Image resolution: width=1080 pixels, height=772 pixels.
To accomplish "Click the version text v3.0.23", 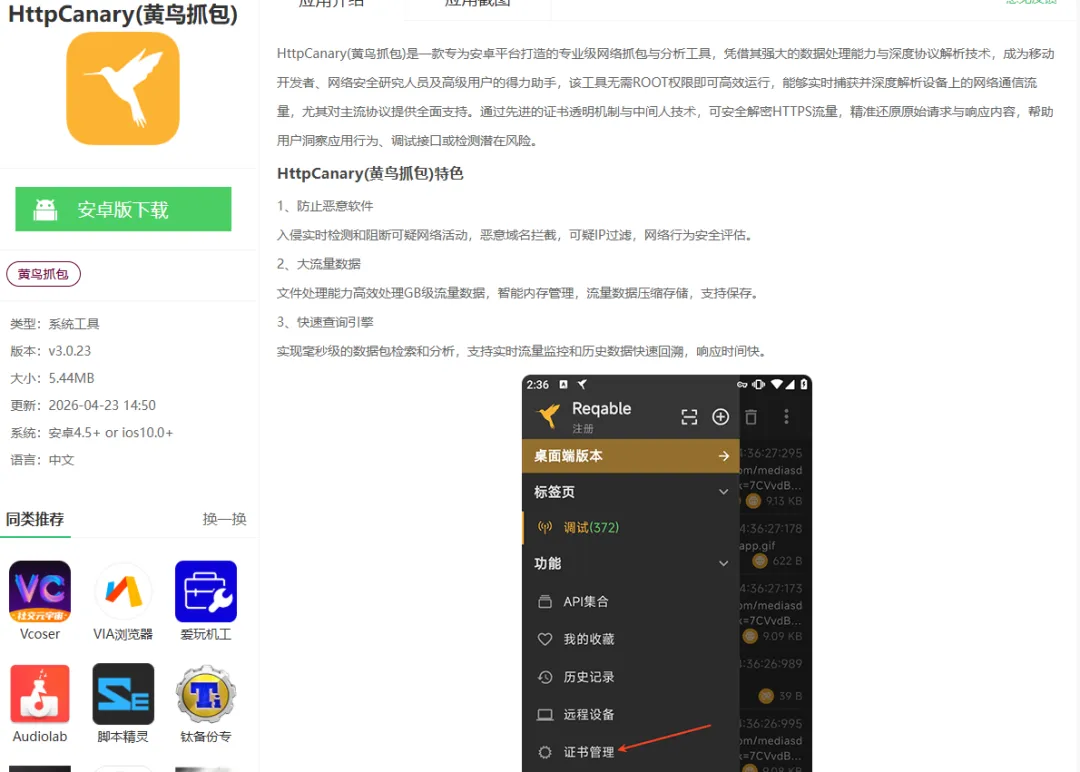I will [70, 351].
